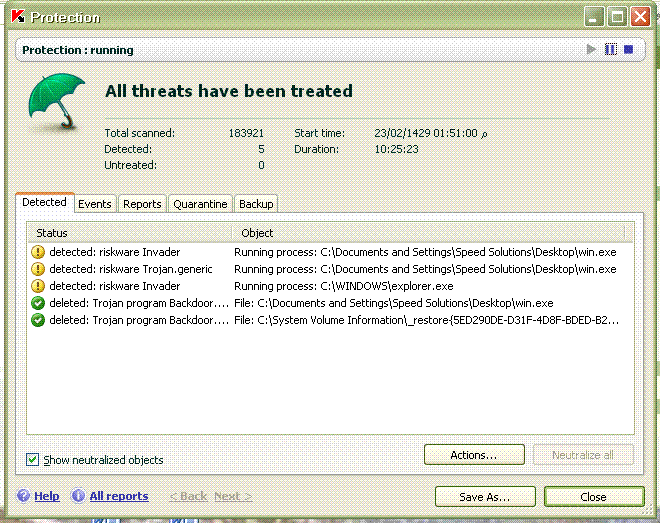Viewport: 660px width, 523px height.
Task: Maximize the Protection window
Action: tap(617, 17)
